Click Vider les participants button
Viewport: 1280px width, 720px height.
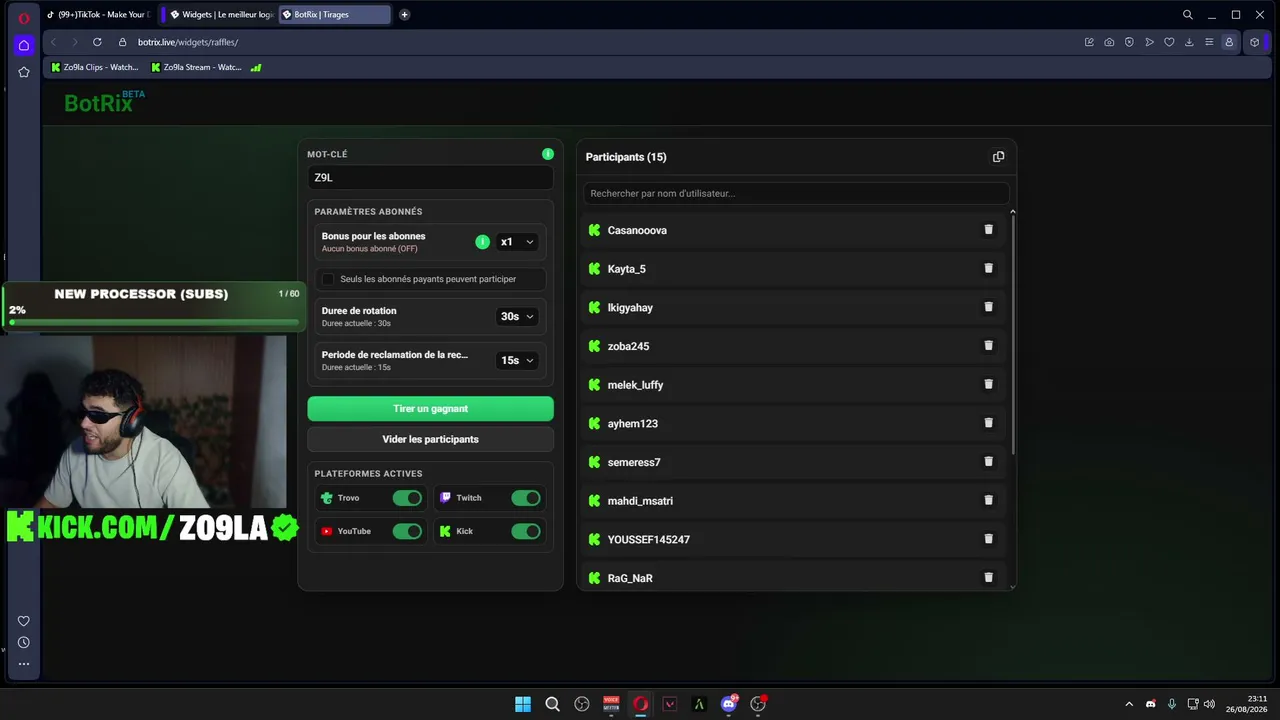tap(430, 439)
